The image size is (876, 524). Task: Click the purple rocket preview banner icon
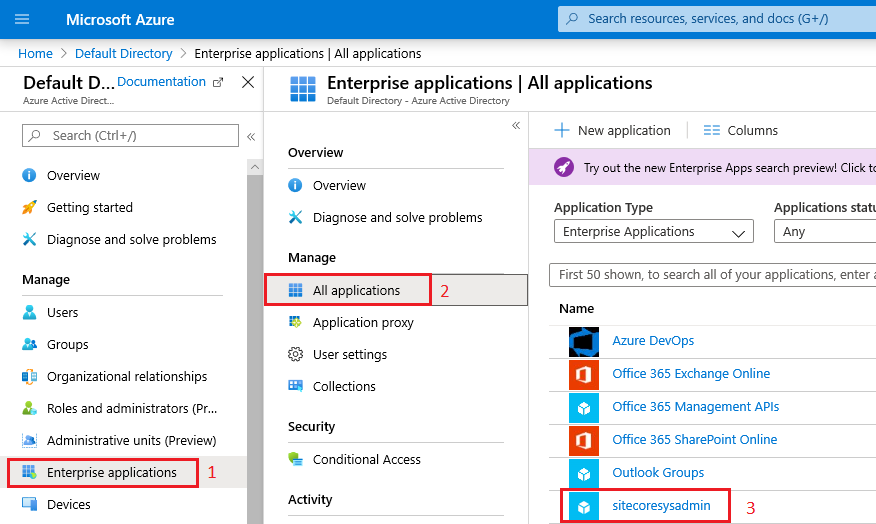564,167
